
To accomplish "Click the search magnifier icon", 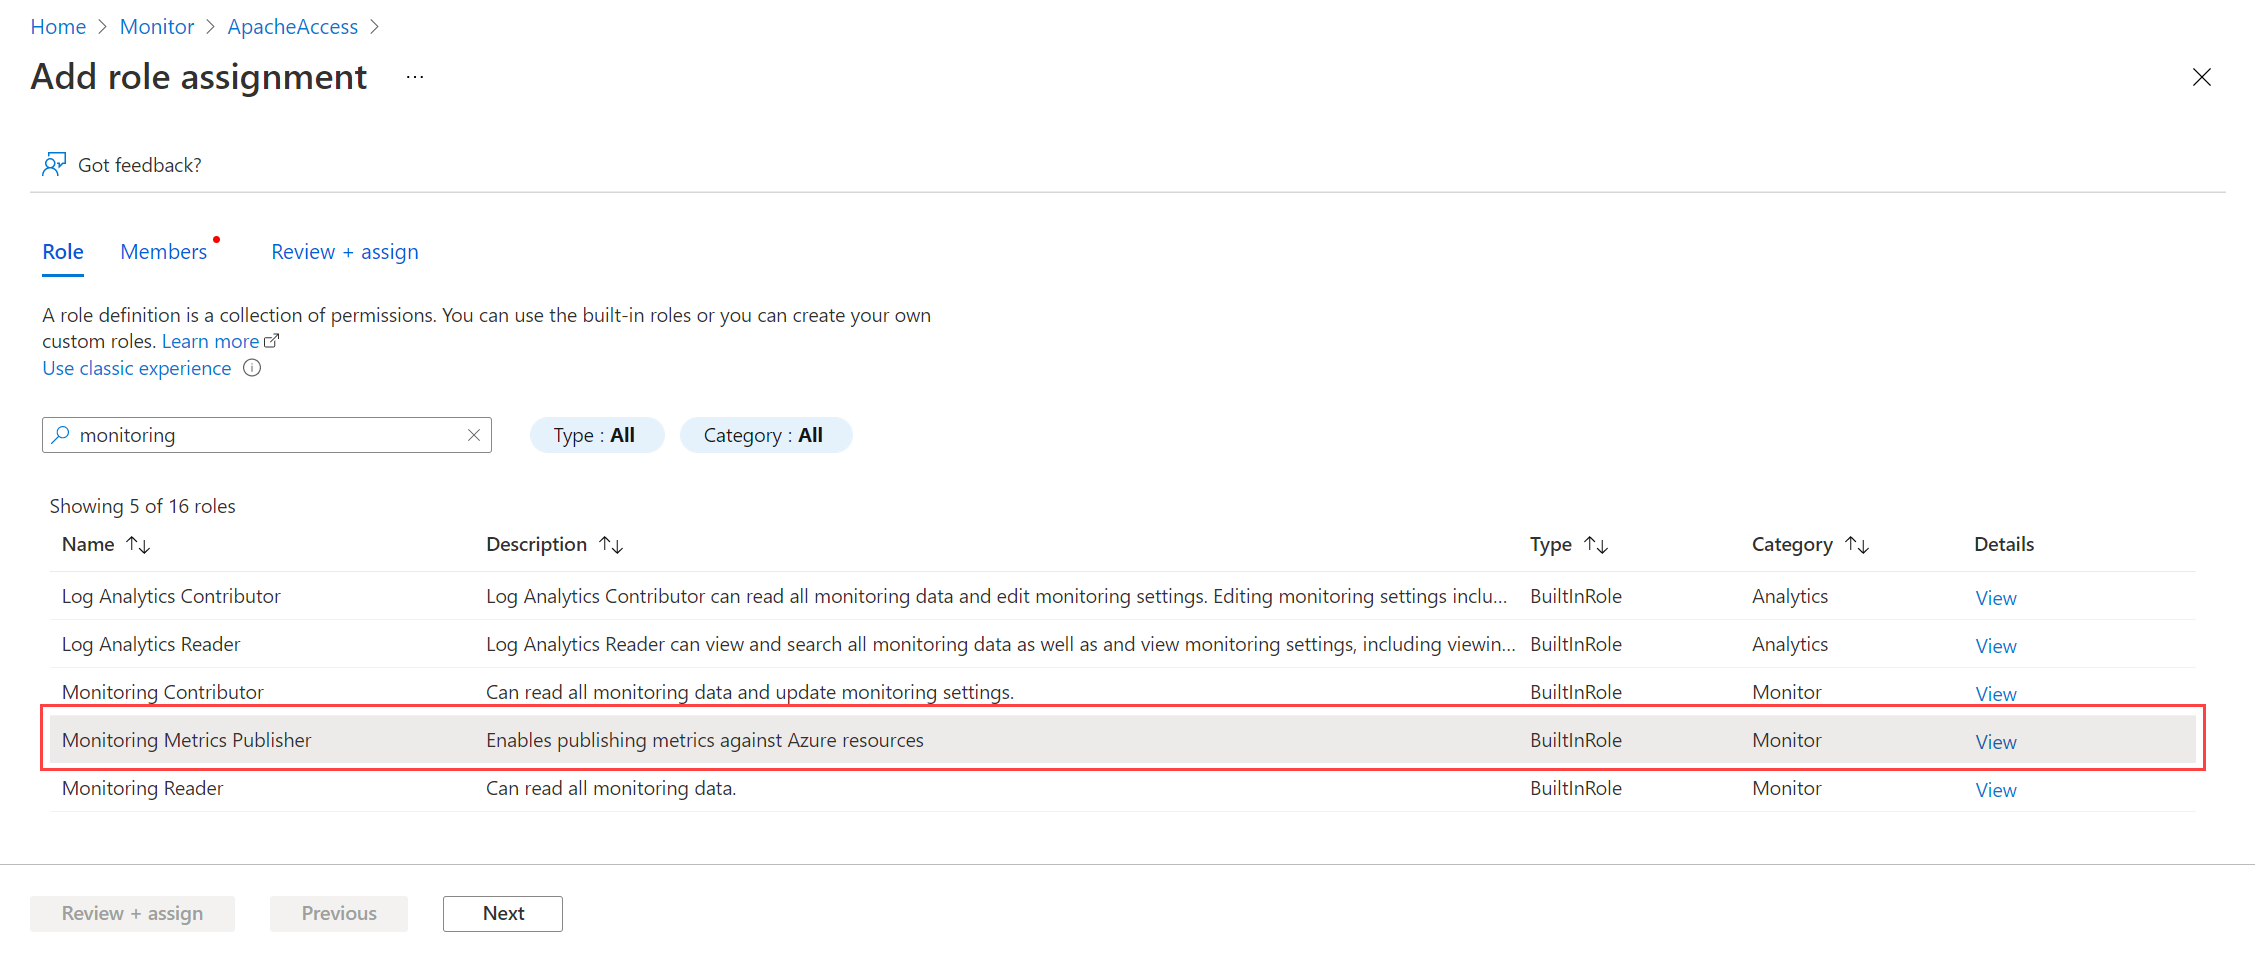I will [x=60, y=434].
